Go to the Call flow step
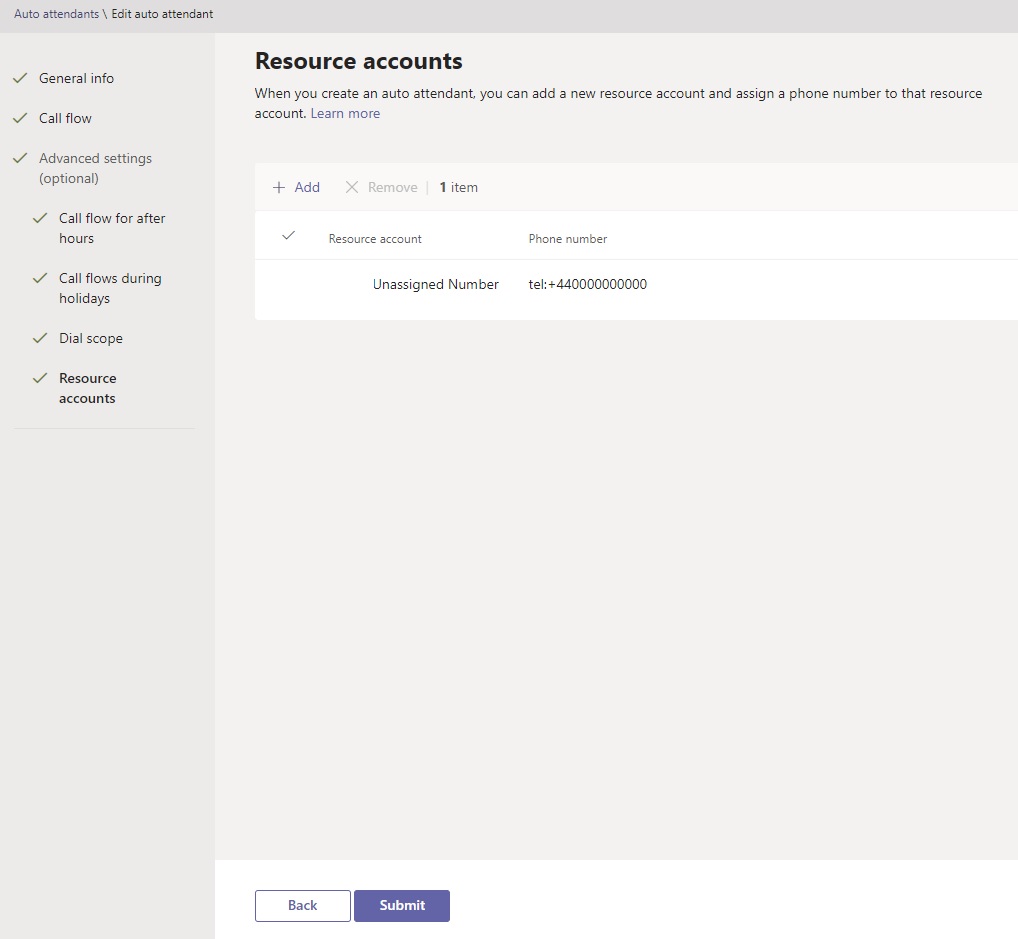Screen dimensions: 1018x939 65,118
